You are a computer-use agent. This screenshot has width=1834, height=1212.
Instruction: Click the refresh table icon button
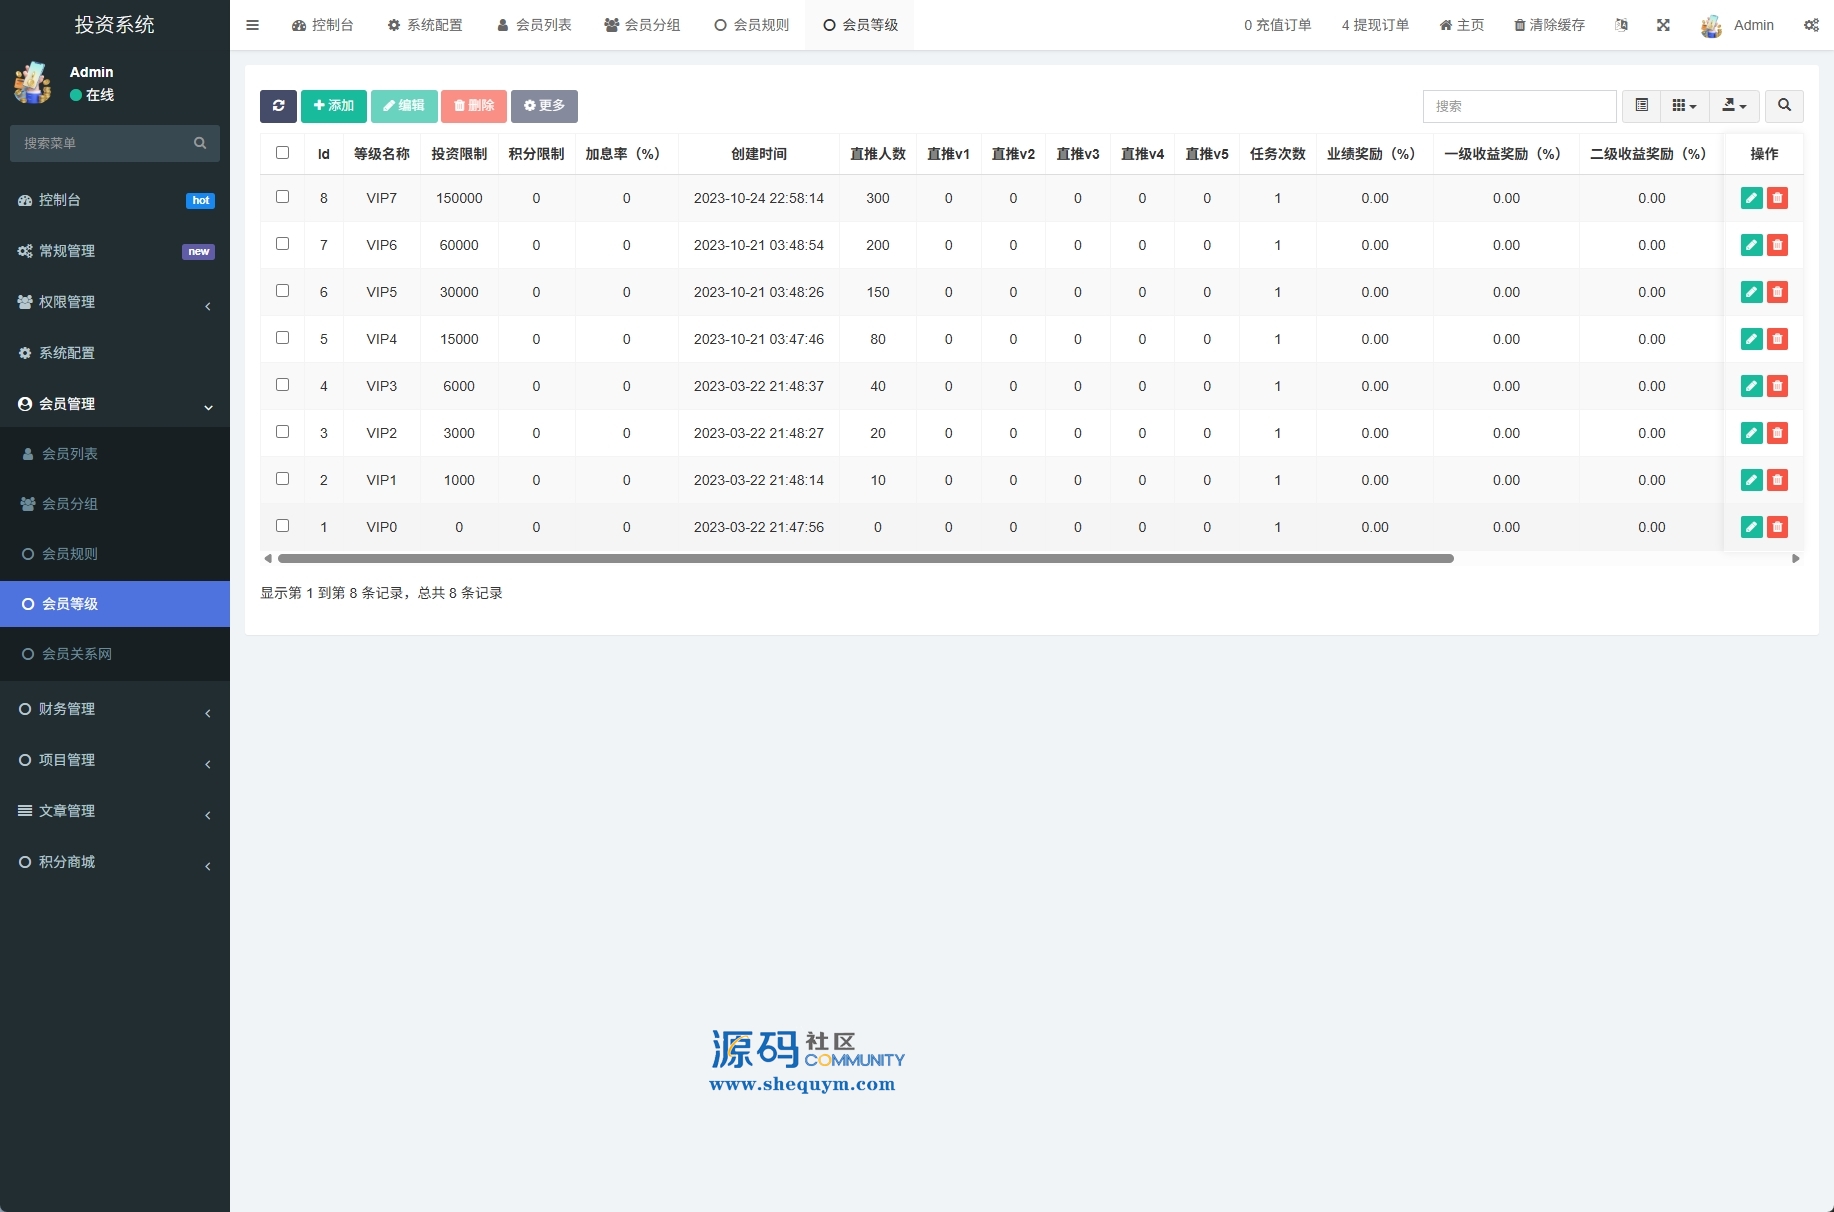[x=278, y=106]
